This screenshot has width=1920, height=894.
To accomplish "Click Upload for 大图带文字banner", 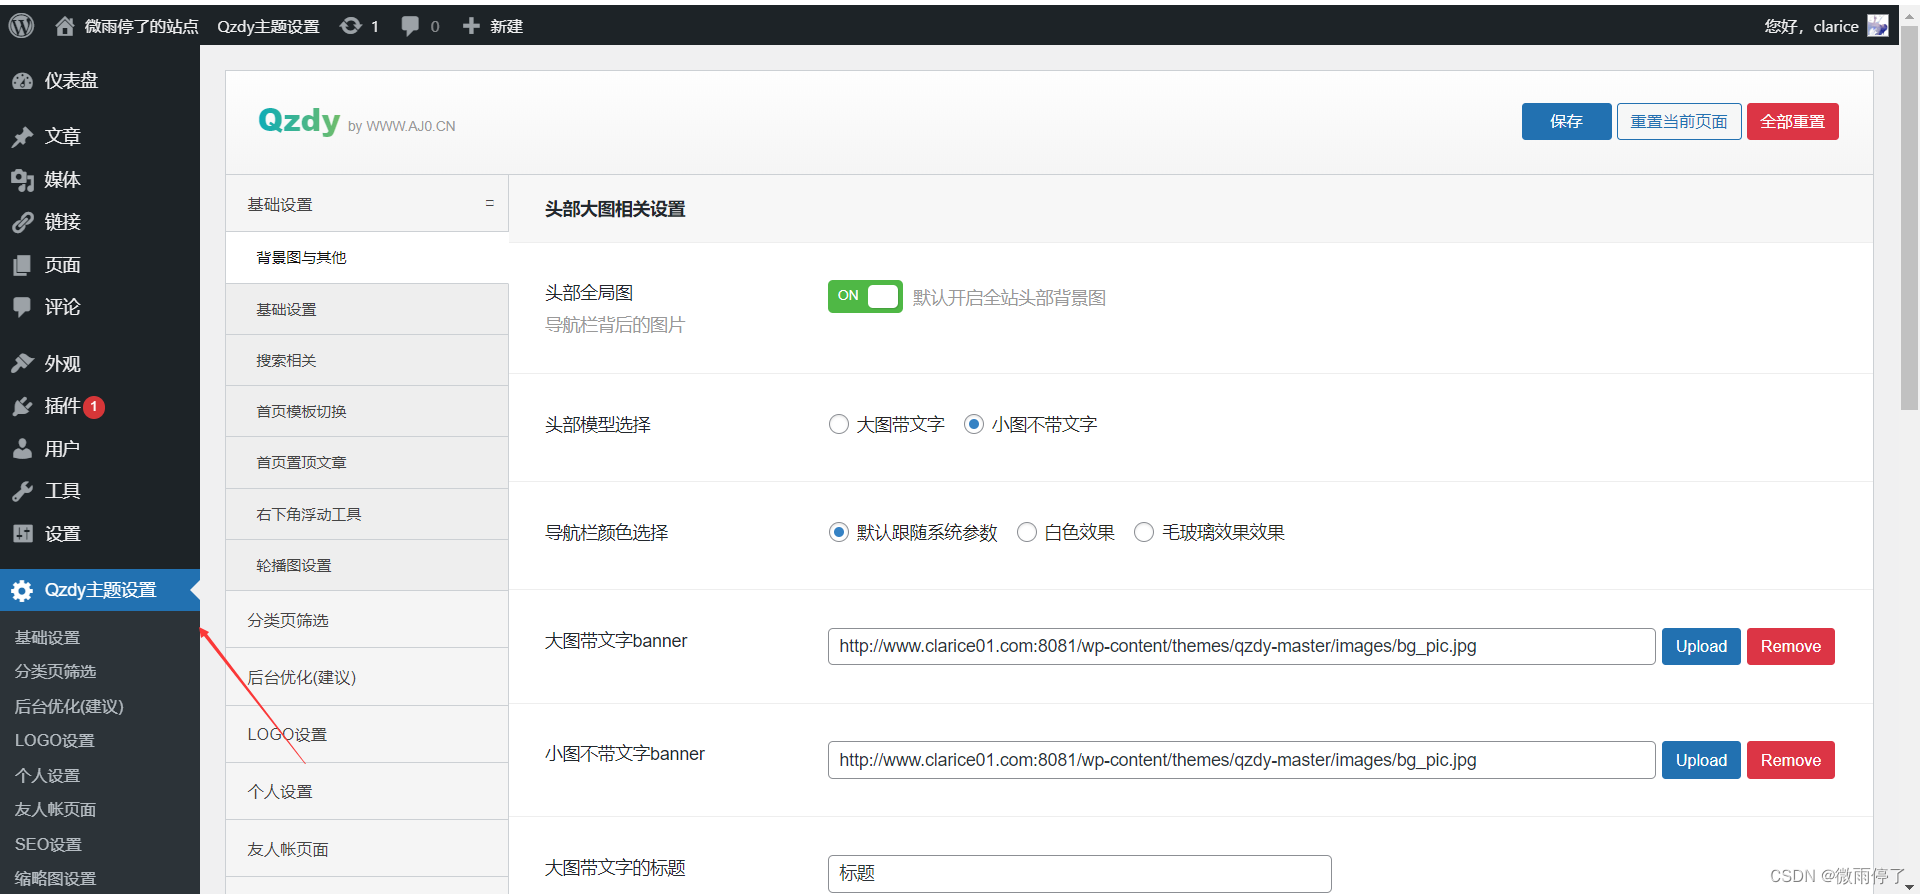I will [1701, 646].
